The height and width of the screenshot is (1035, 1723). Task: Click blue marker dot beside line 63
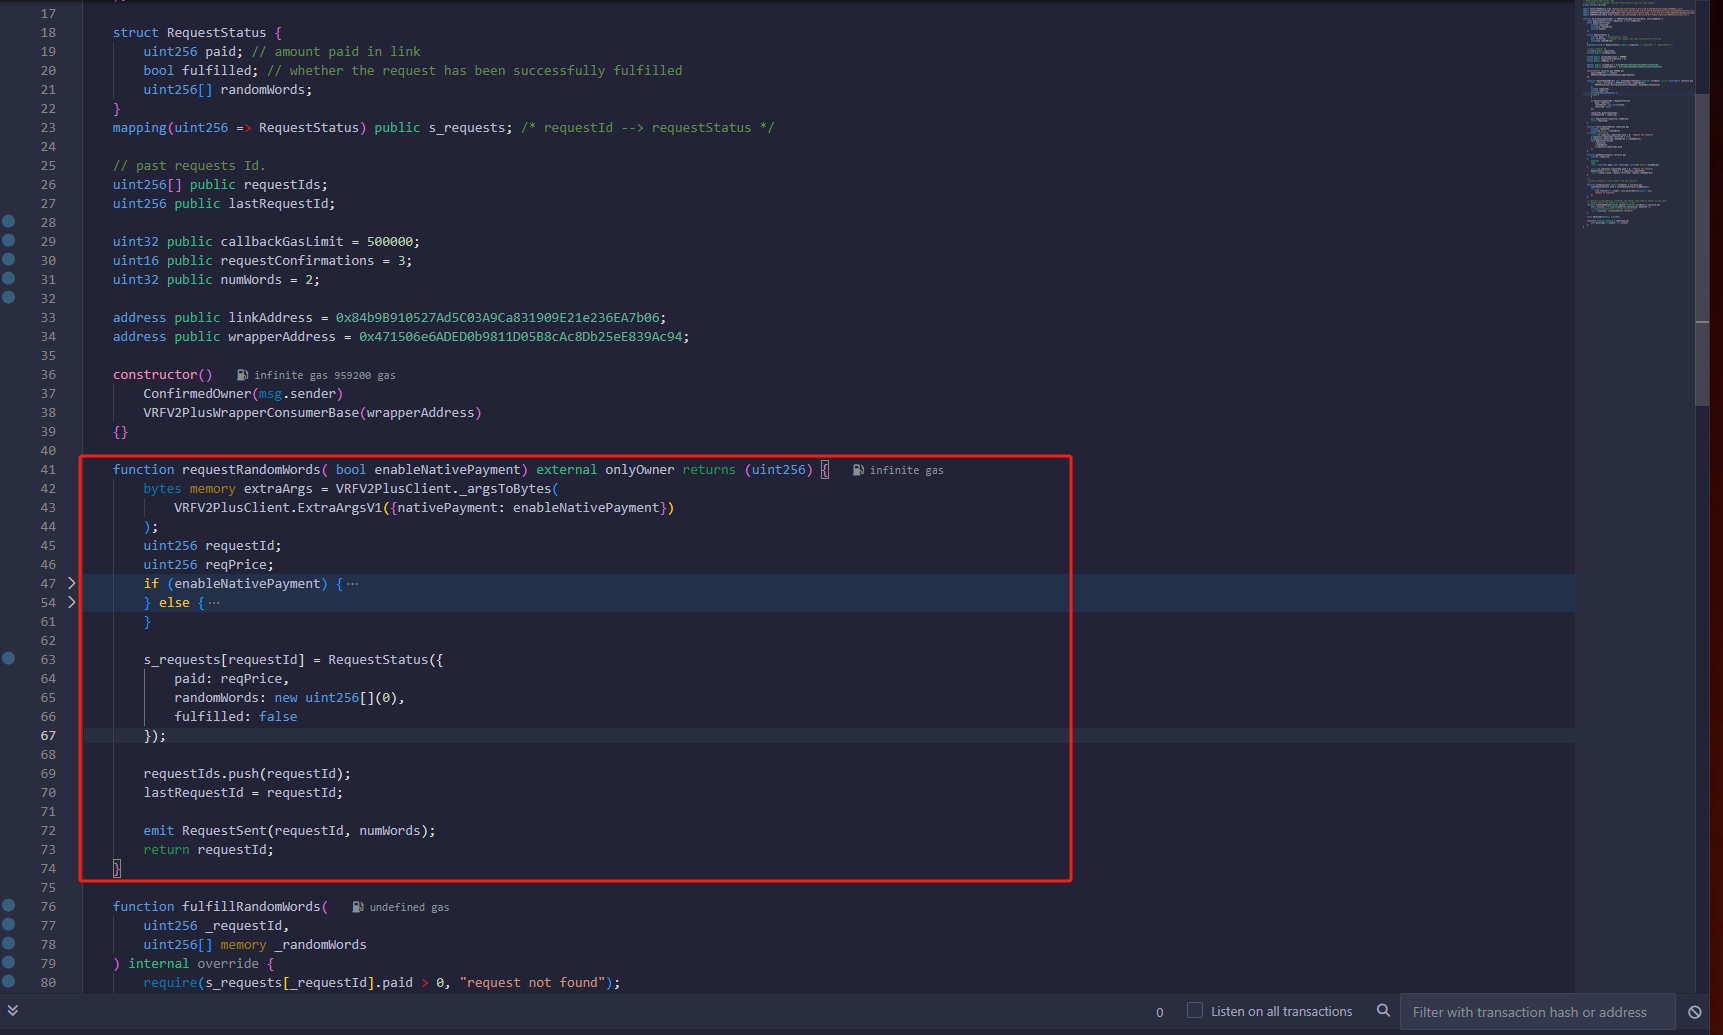[9, 659]
